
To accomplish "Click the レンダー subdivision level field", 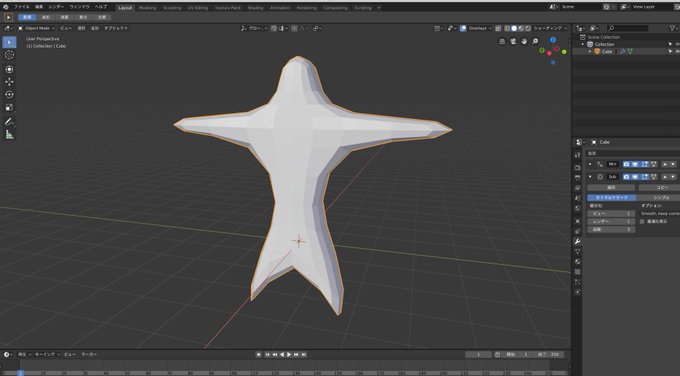I will click(x=611, y=222).
